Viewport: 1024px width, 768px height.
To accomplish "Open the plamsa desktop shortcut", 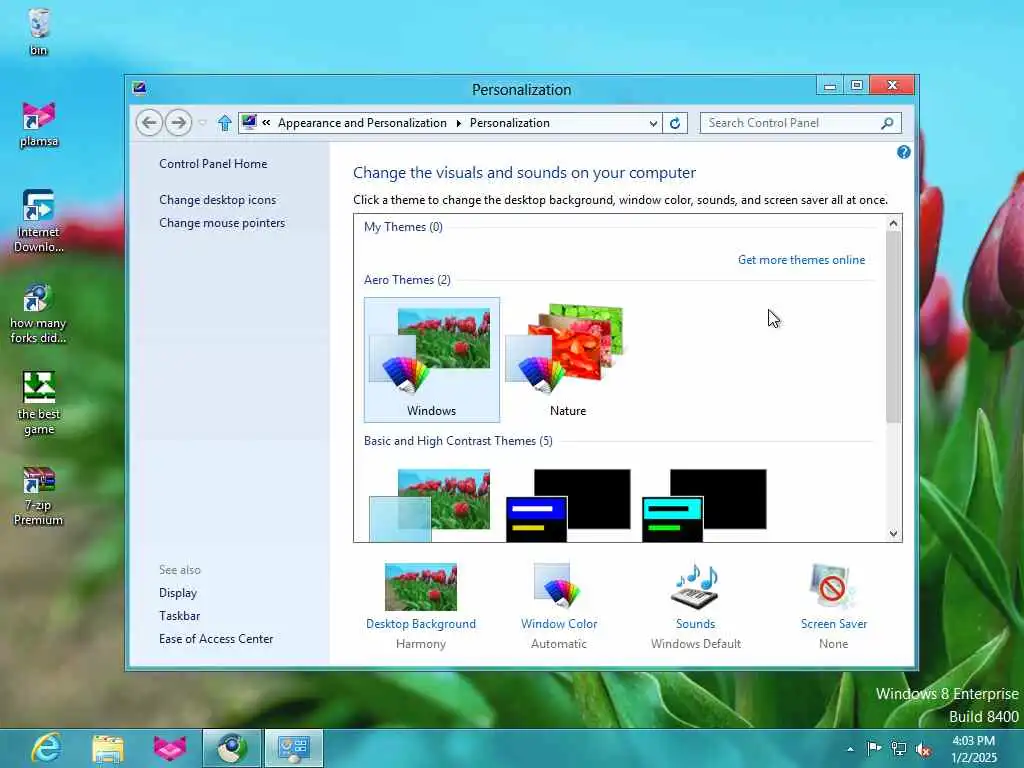I will pos(39,124).
